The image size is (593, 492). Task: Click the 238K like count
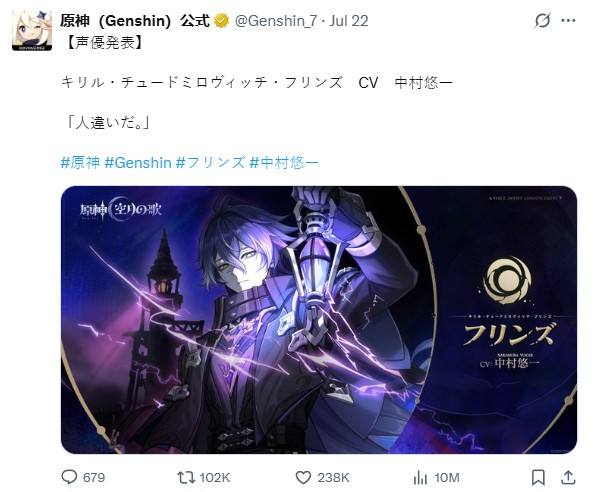tap(333, 478)
